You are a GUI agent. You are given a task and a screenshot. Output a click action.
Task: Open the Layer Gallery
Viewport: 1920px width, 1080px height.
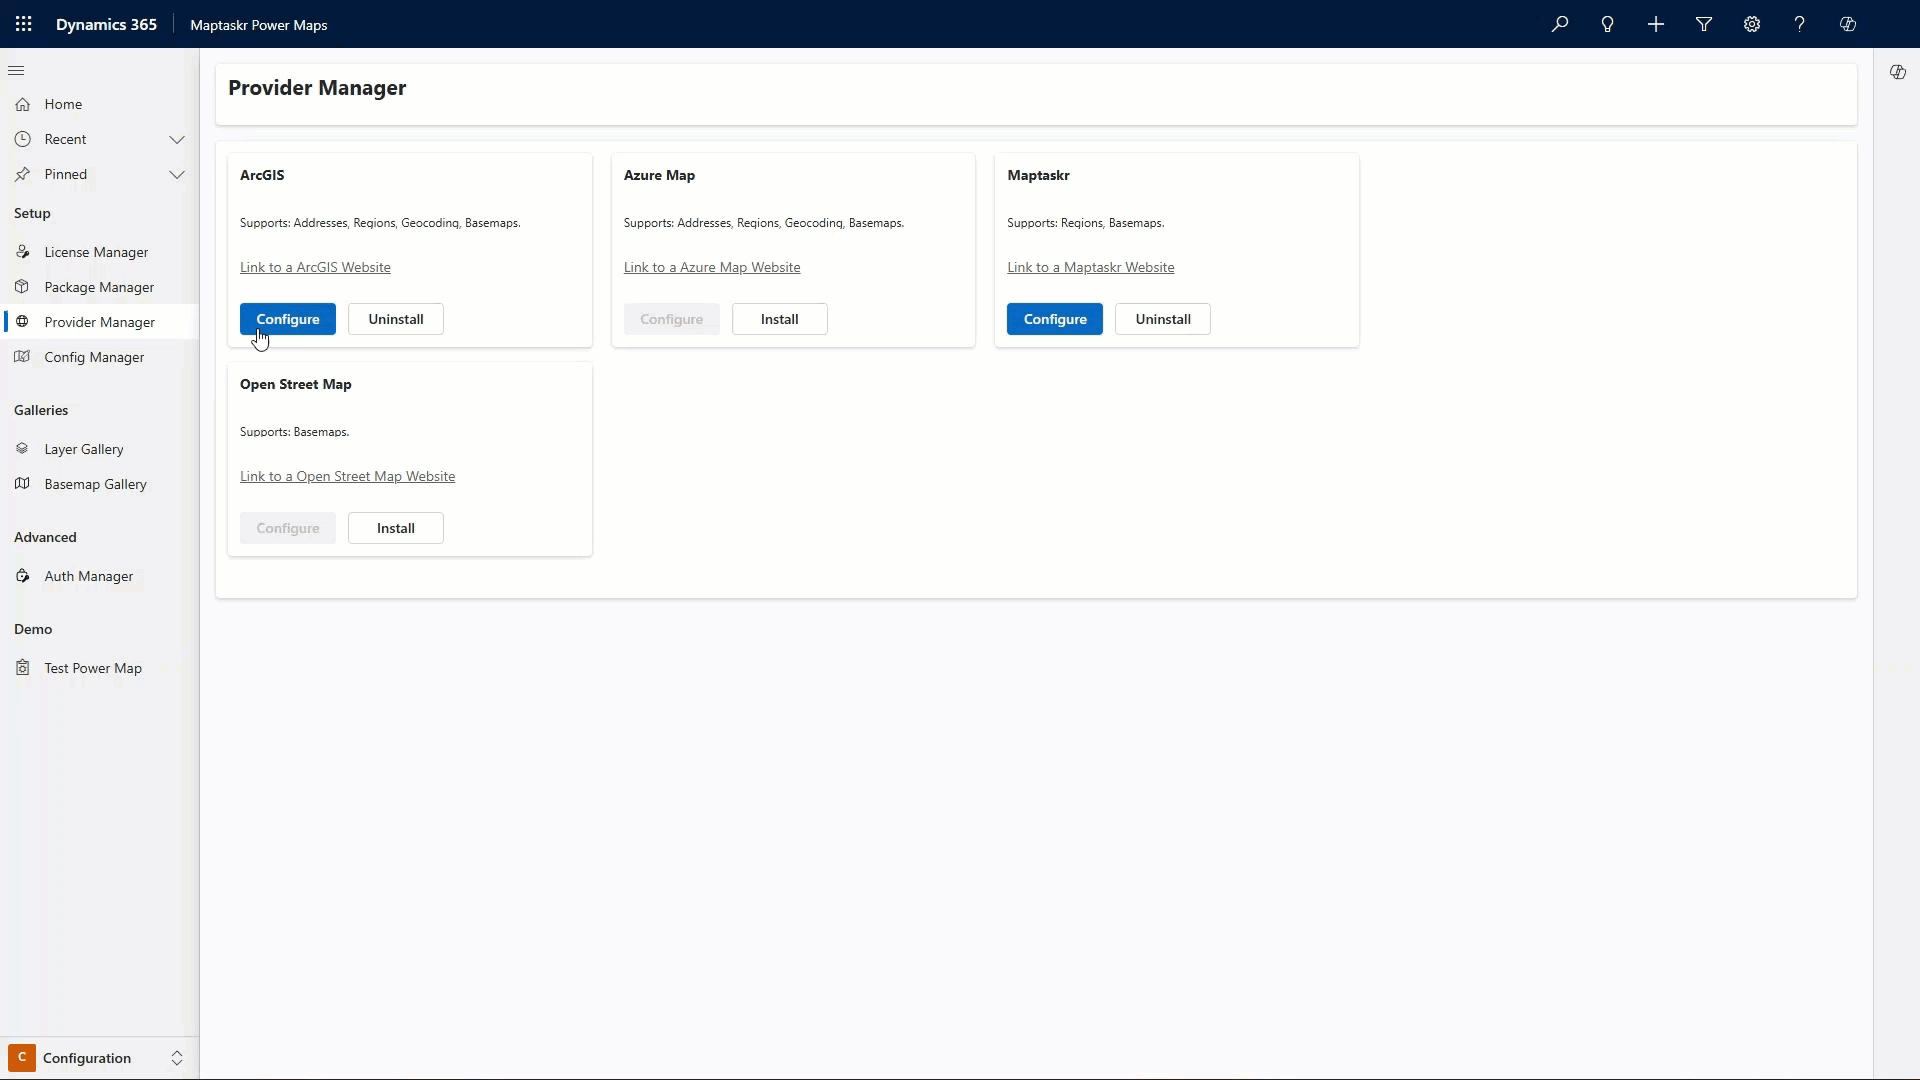pos(84,448)
